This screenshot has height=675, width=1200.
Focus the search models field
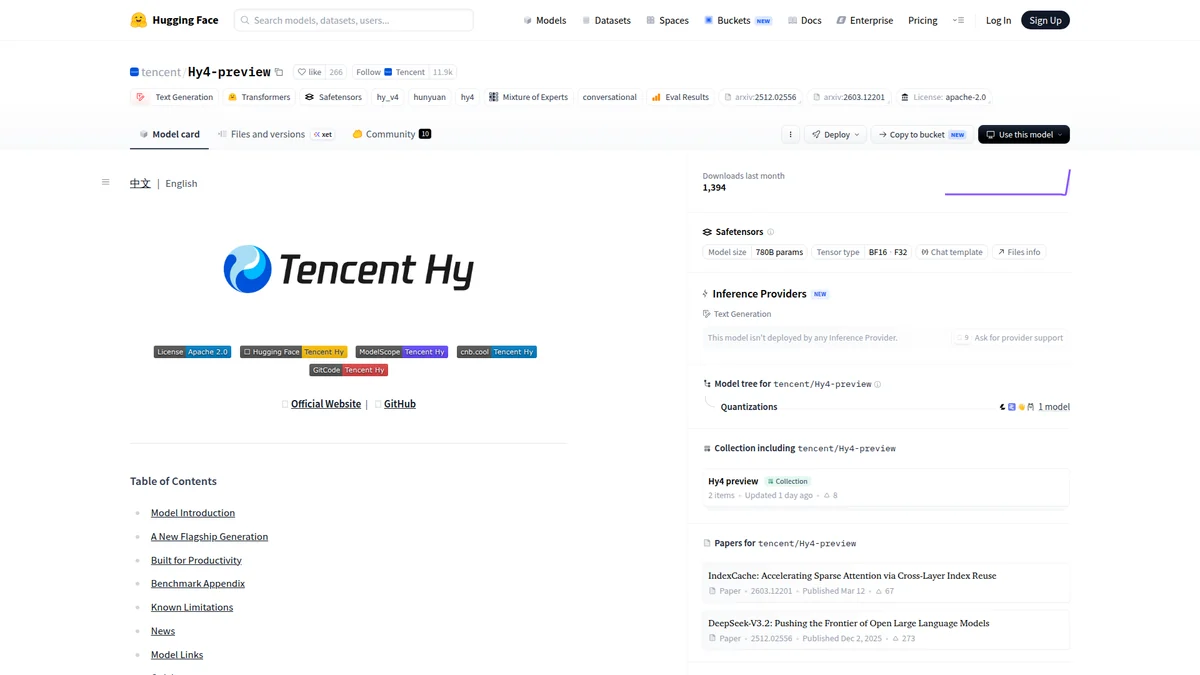pyautogui.click(x=354, y=20)
